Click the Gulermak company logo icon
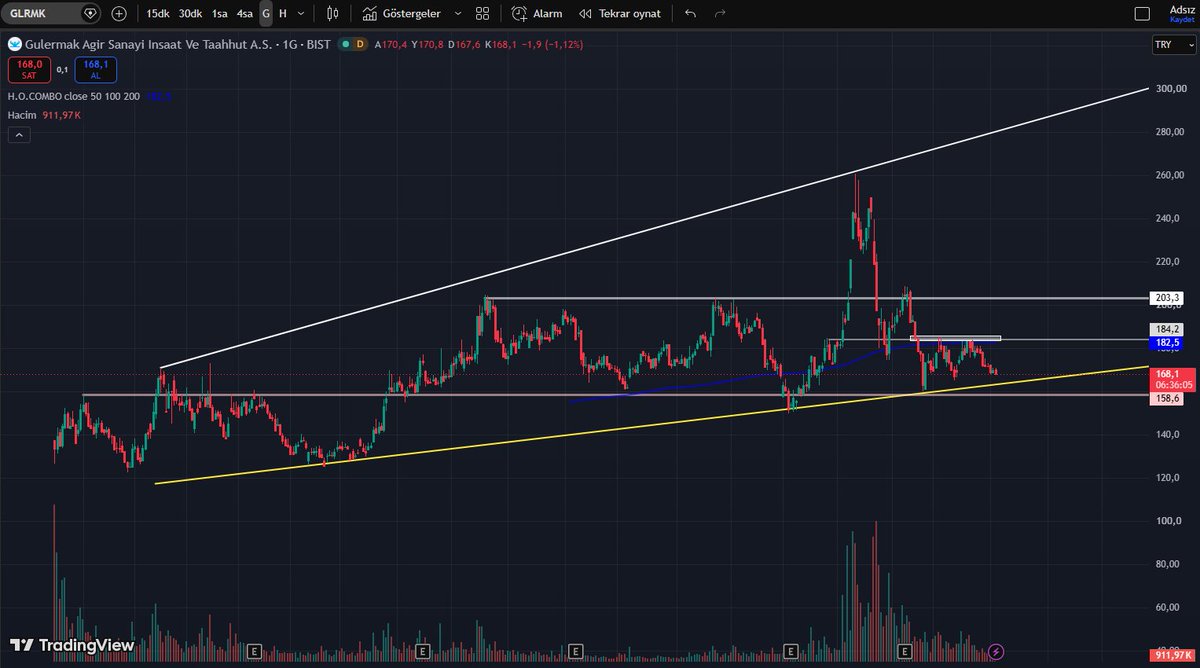The width and height of the screenshot is (1200, 668). tap(14, 44)
